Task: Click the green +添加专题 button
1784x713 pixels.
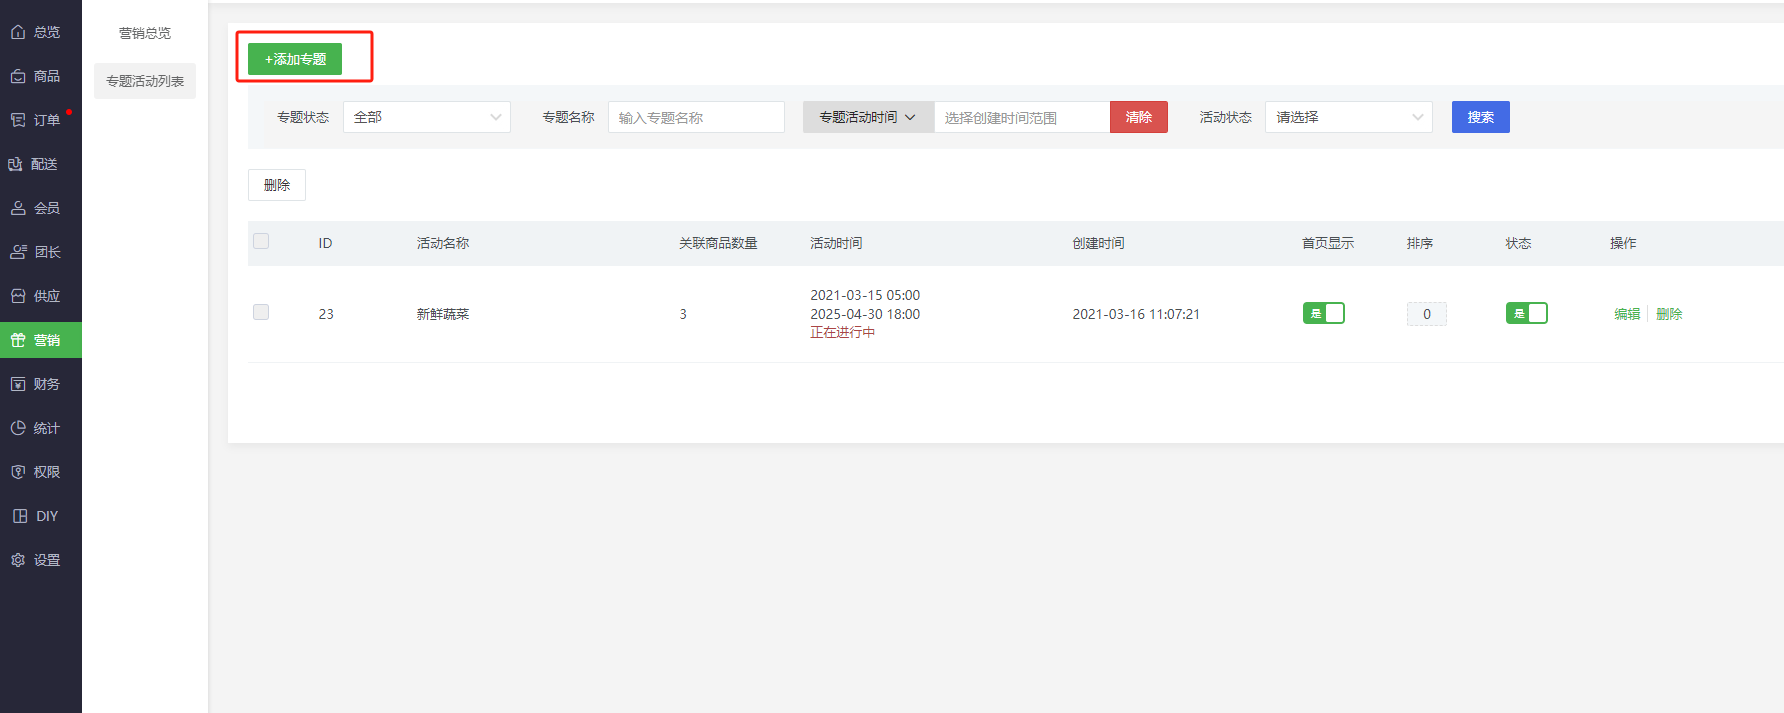Action: pyautogui.click(x=295, y=59)
